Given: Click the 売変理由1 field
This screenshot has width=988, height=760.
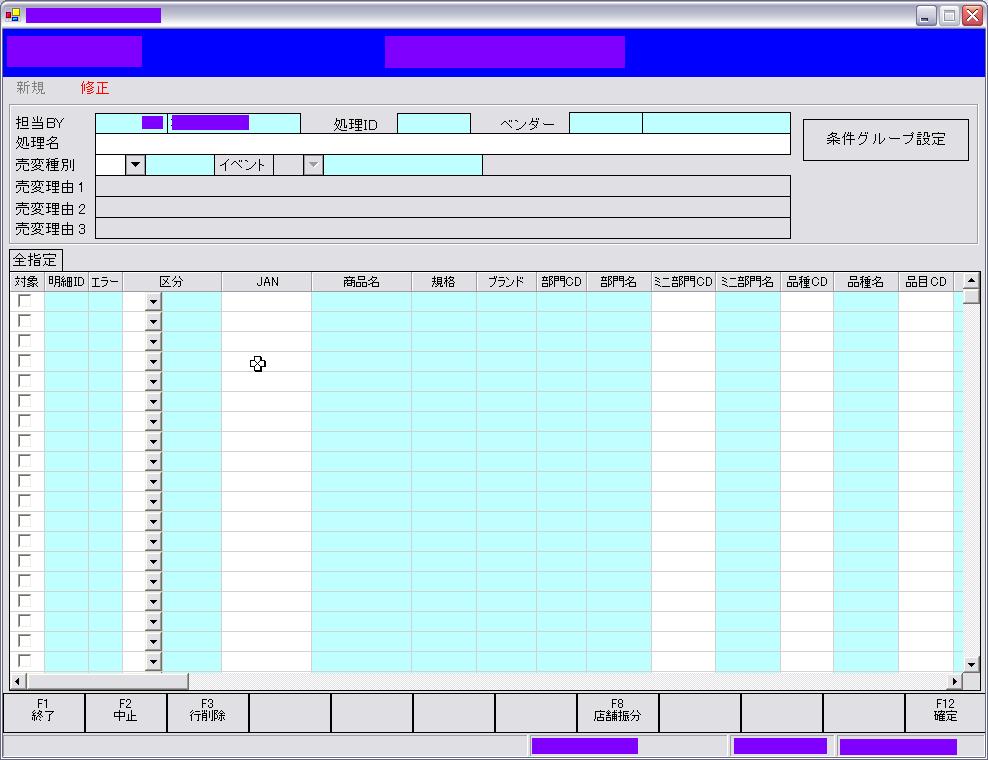Looking at the screenshot, I should tap(442, 187).
